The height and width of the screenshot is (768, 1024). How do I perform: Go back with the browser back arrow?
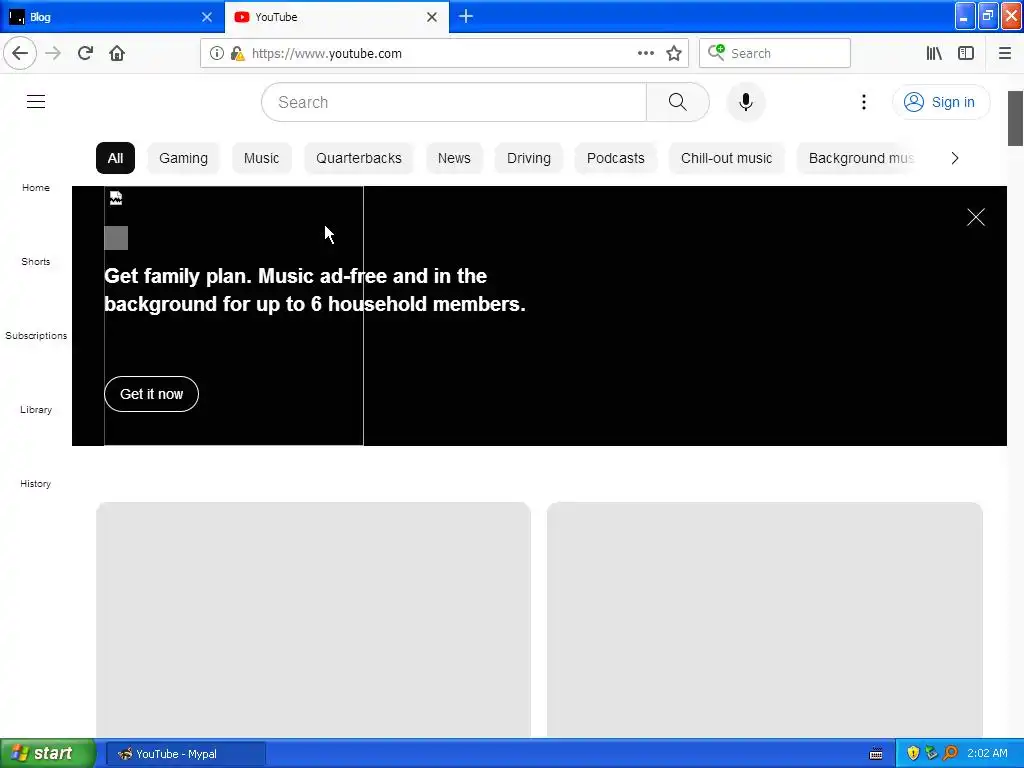[x=20, y=53]
